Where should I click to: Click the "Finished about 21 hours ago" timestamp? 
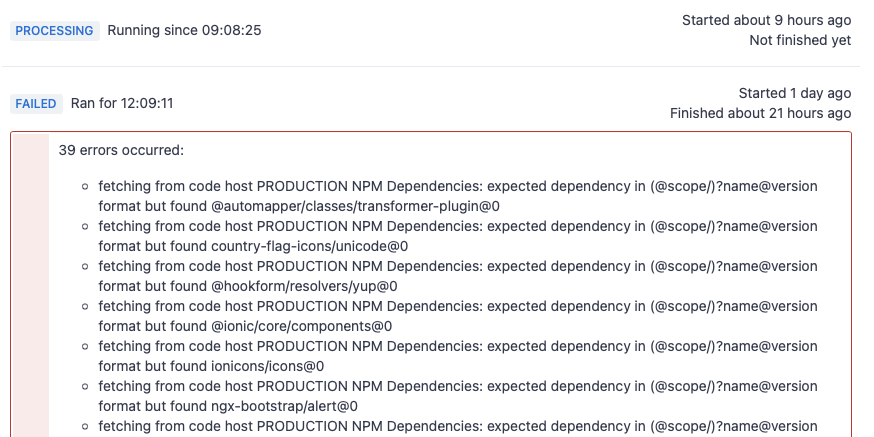point(760,113)
